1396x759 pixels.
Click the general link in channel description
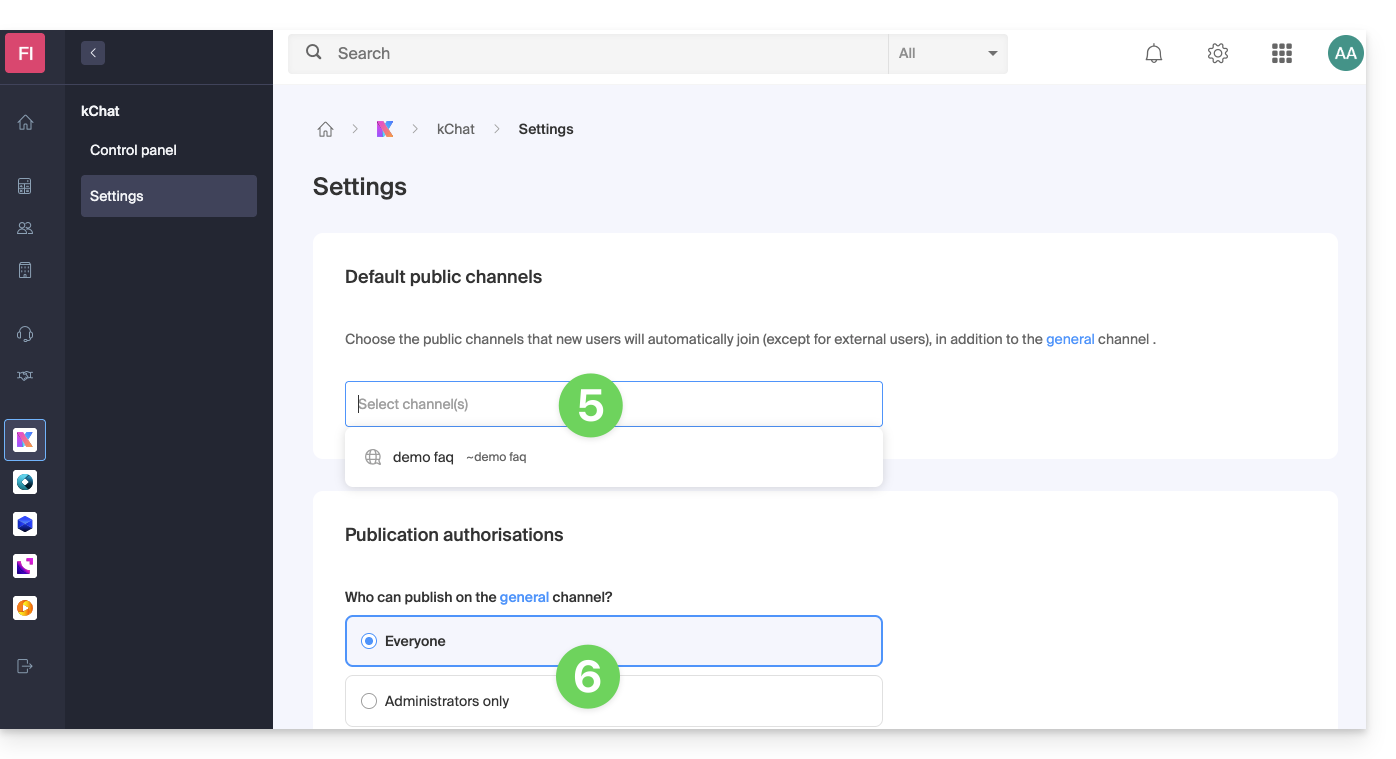click(1070, 339)
